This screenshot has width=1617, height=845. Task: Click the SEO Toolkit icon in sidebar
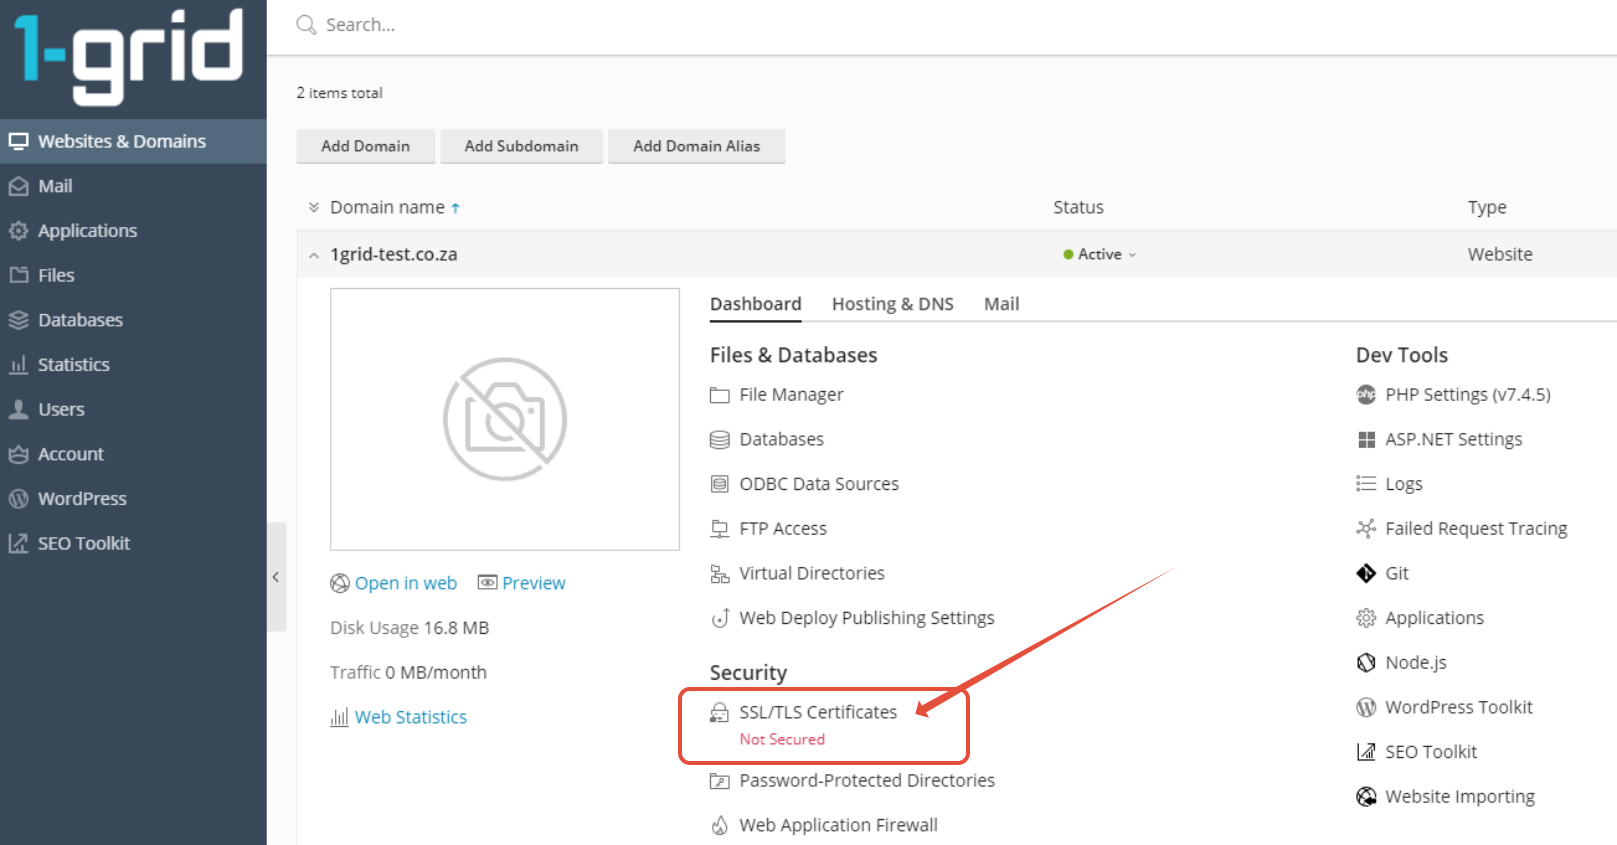tap(18, 543)
